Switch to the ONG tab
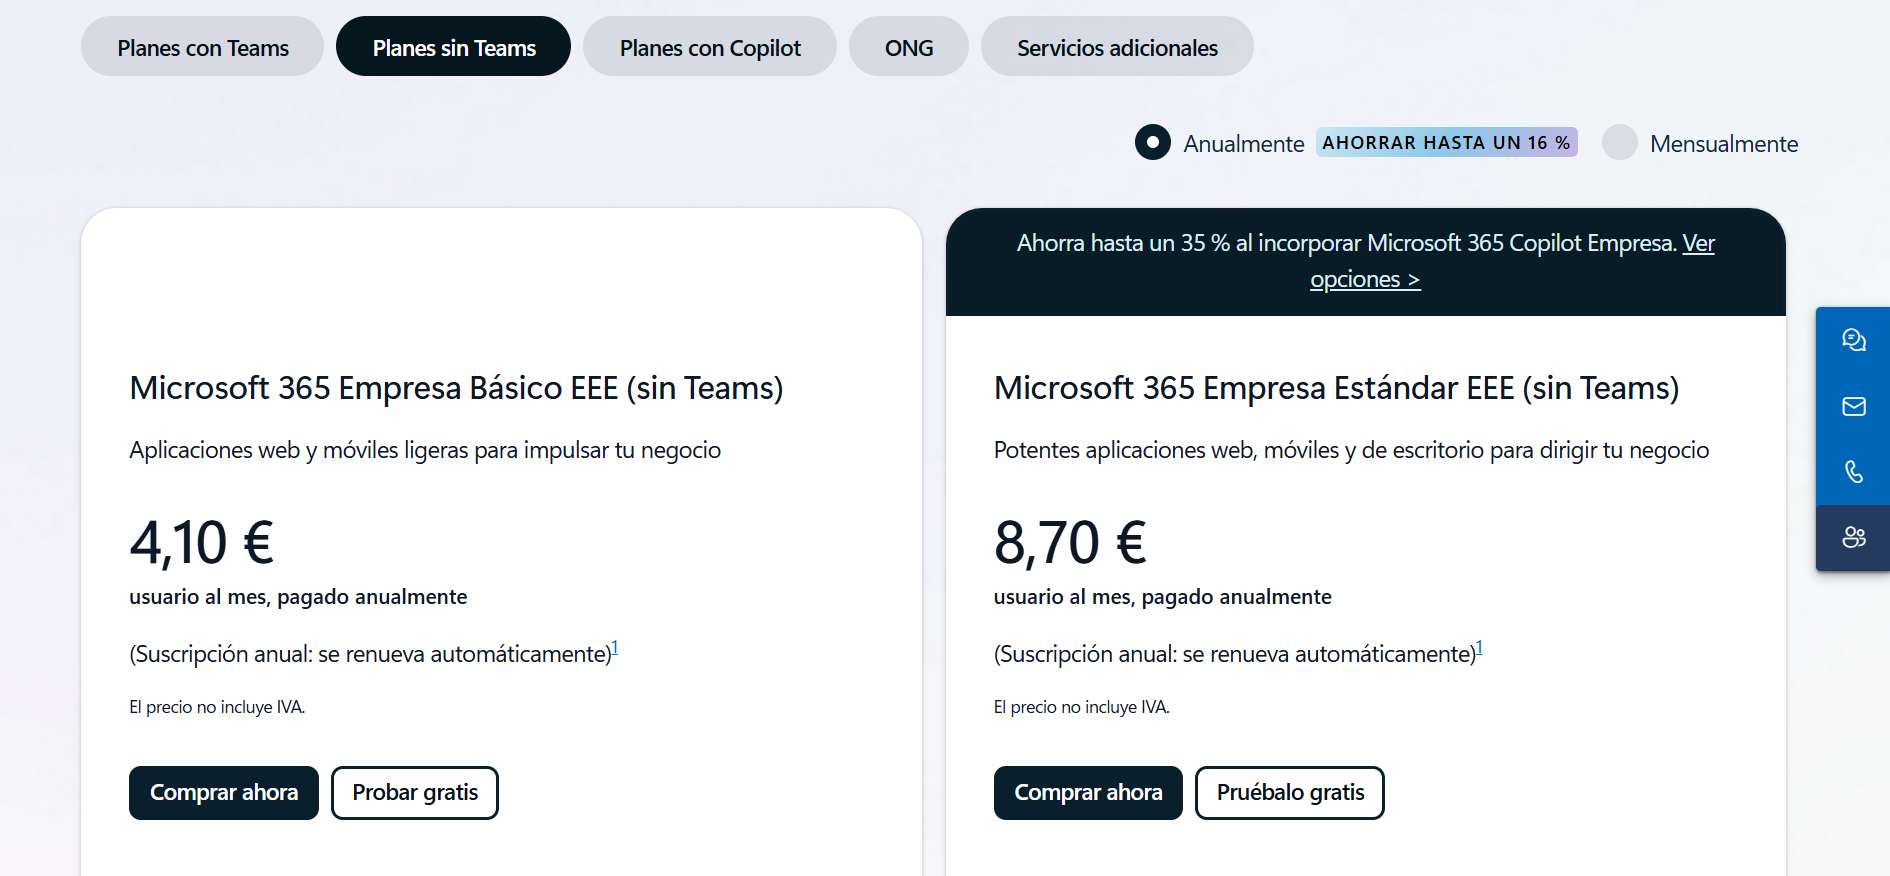The image size is (1890, 876). click(x=909, y=47)
